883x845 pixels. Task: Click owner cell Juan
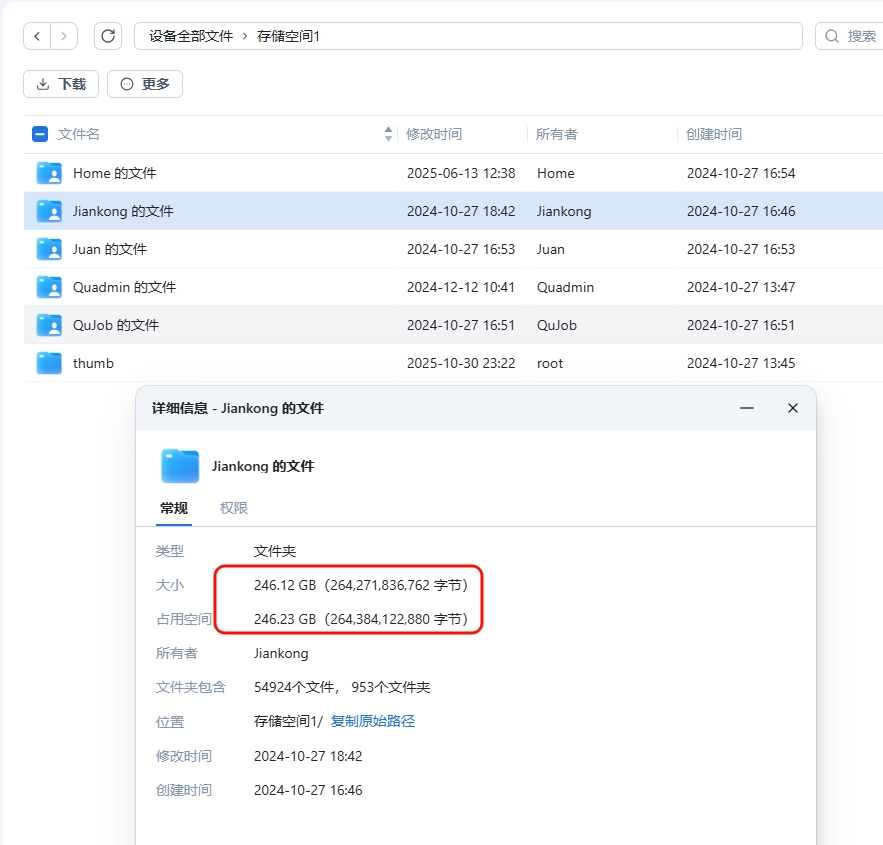coord(551,249)
